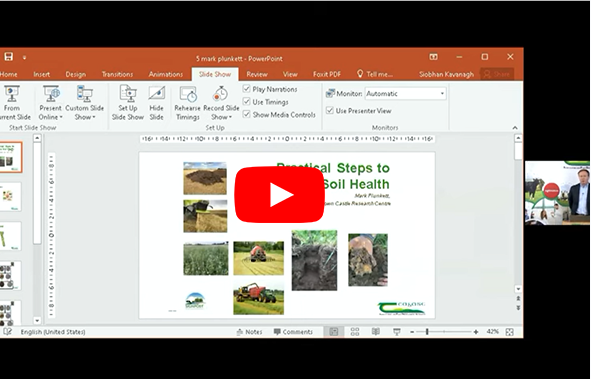Screen dimensions: 591x379
Task: Play the YouTube video
Action: pyautogui.click(x=280, y=194)
